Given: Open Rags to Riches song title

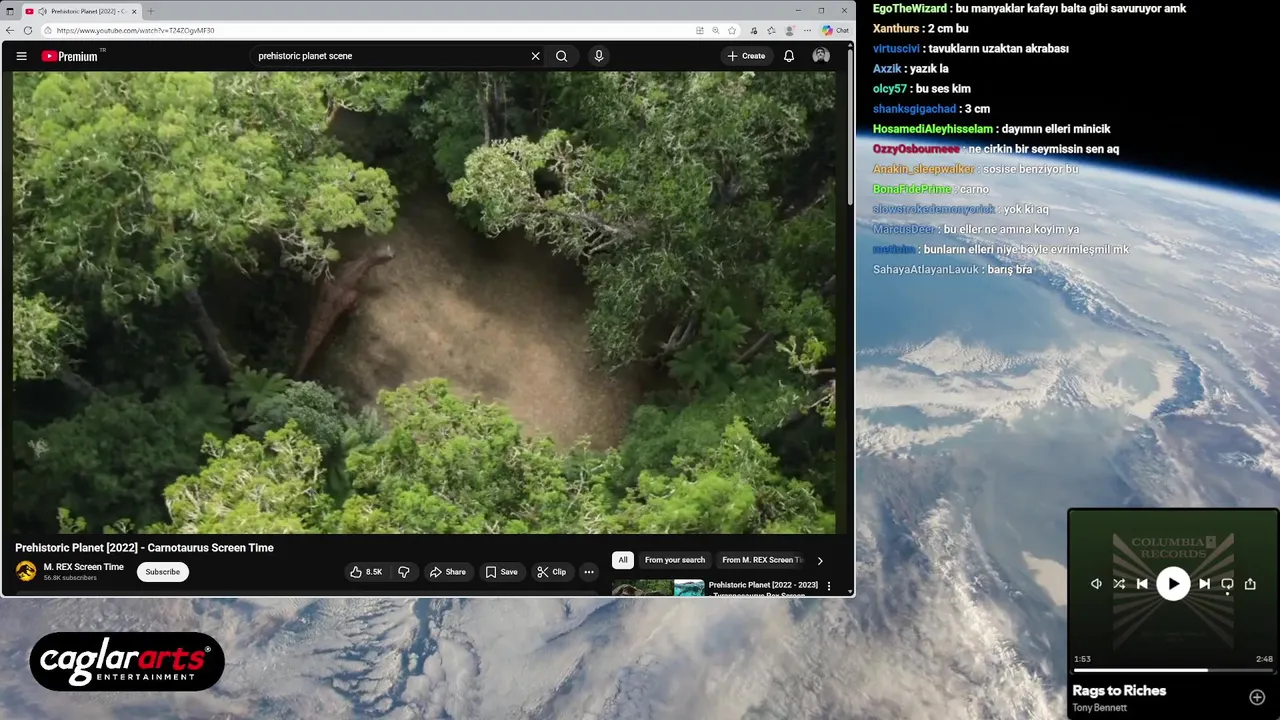Looking at the screenshot, I should pos(1119,690).
